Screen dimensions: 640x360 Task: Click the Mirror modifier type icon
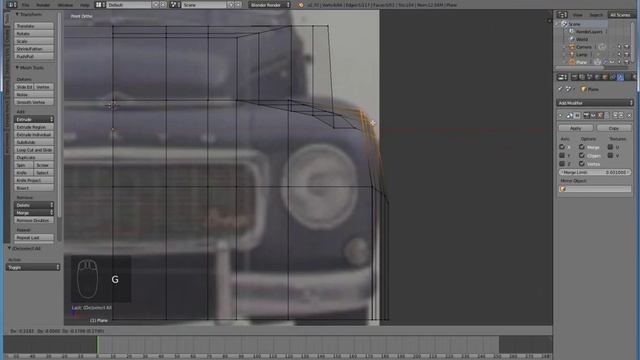(569, 116)
